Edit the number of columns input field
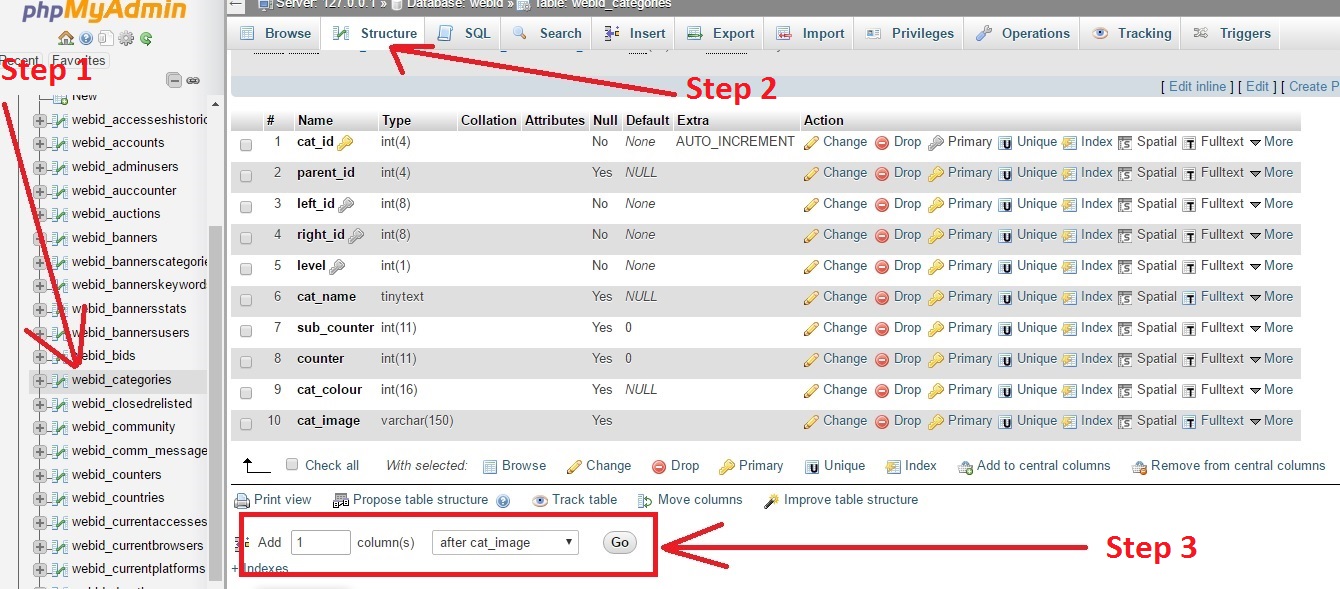 [x=320, y=541]
